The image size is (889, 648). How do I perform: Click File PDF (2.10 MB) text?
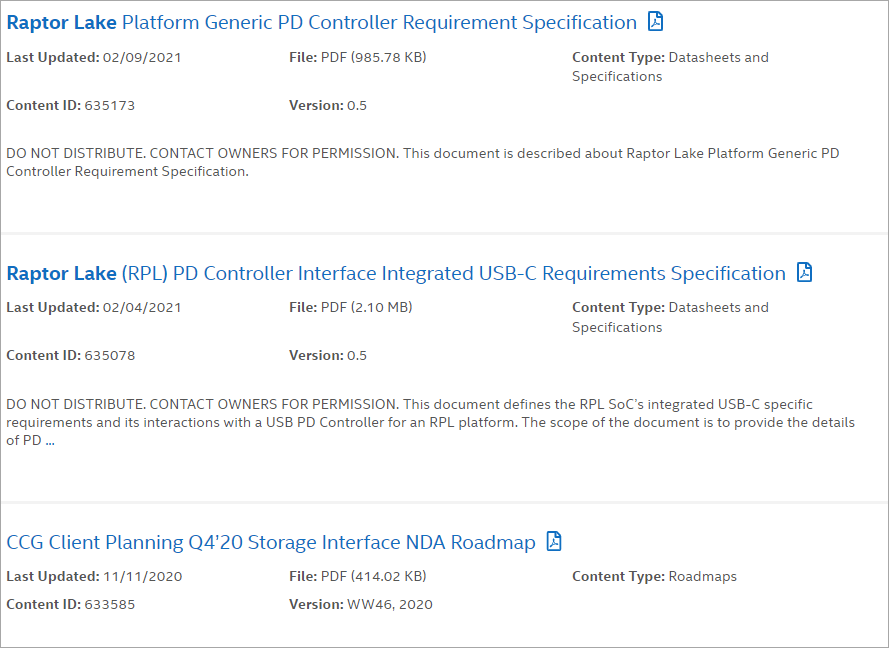coord(351,307)
